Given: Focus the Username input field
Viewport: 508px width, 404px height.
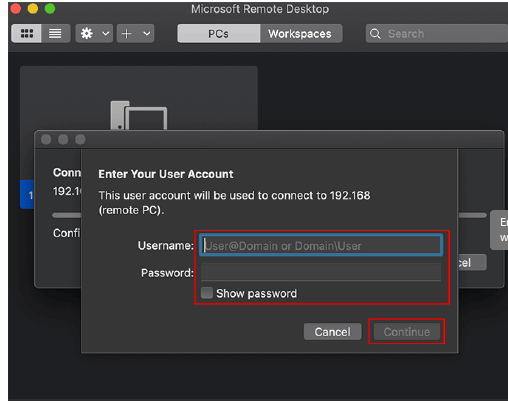Looking at the screenshot, I should click(321, 245).
